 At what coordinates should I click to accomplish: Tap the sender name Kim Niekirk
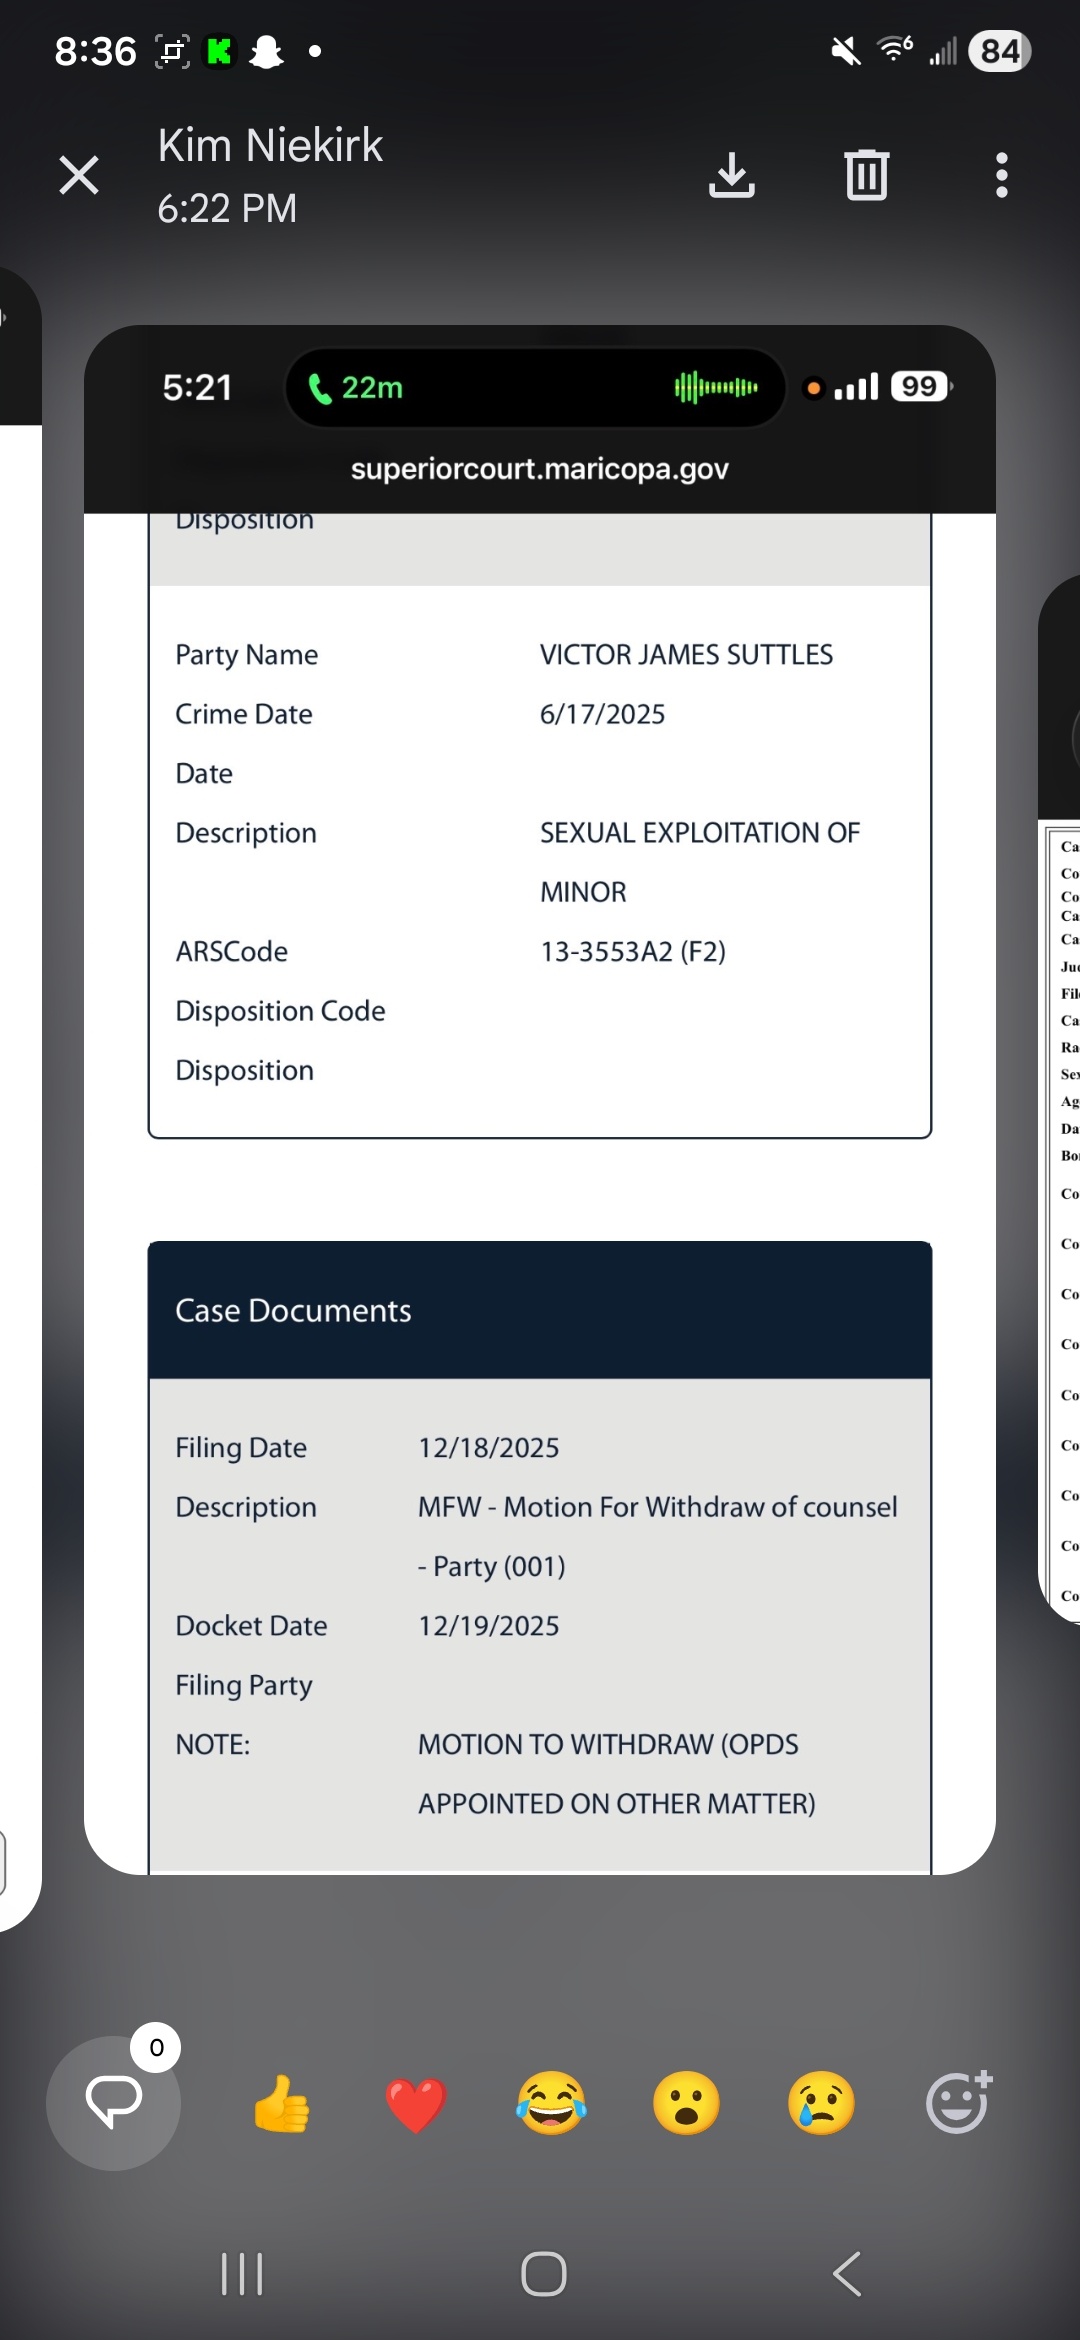click(x=270, y=146)
